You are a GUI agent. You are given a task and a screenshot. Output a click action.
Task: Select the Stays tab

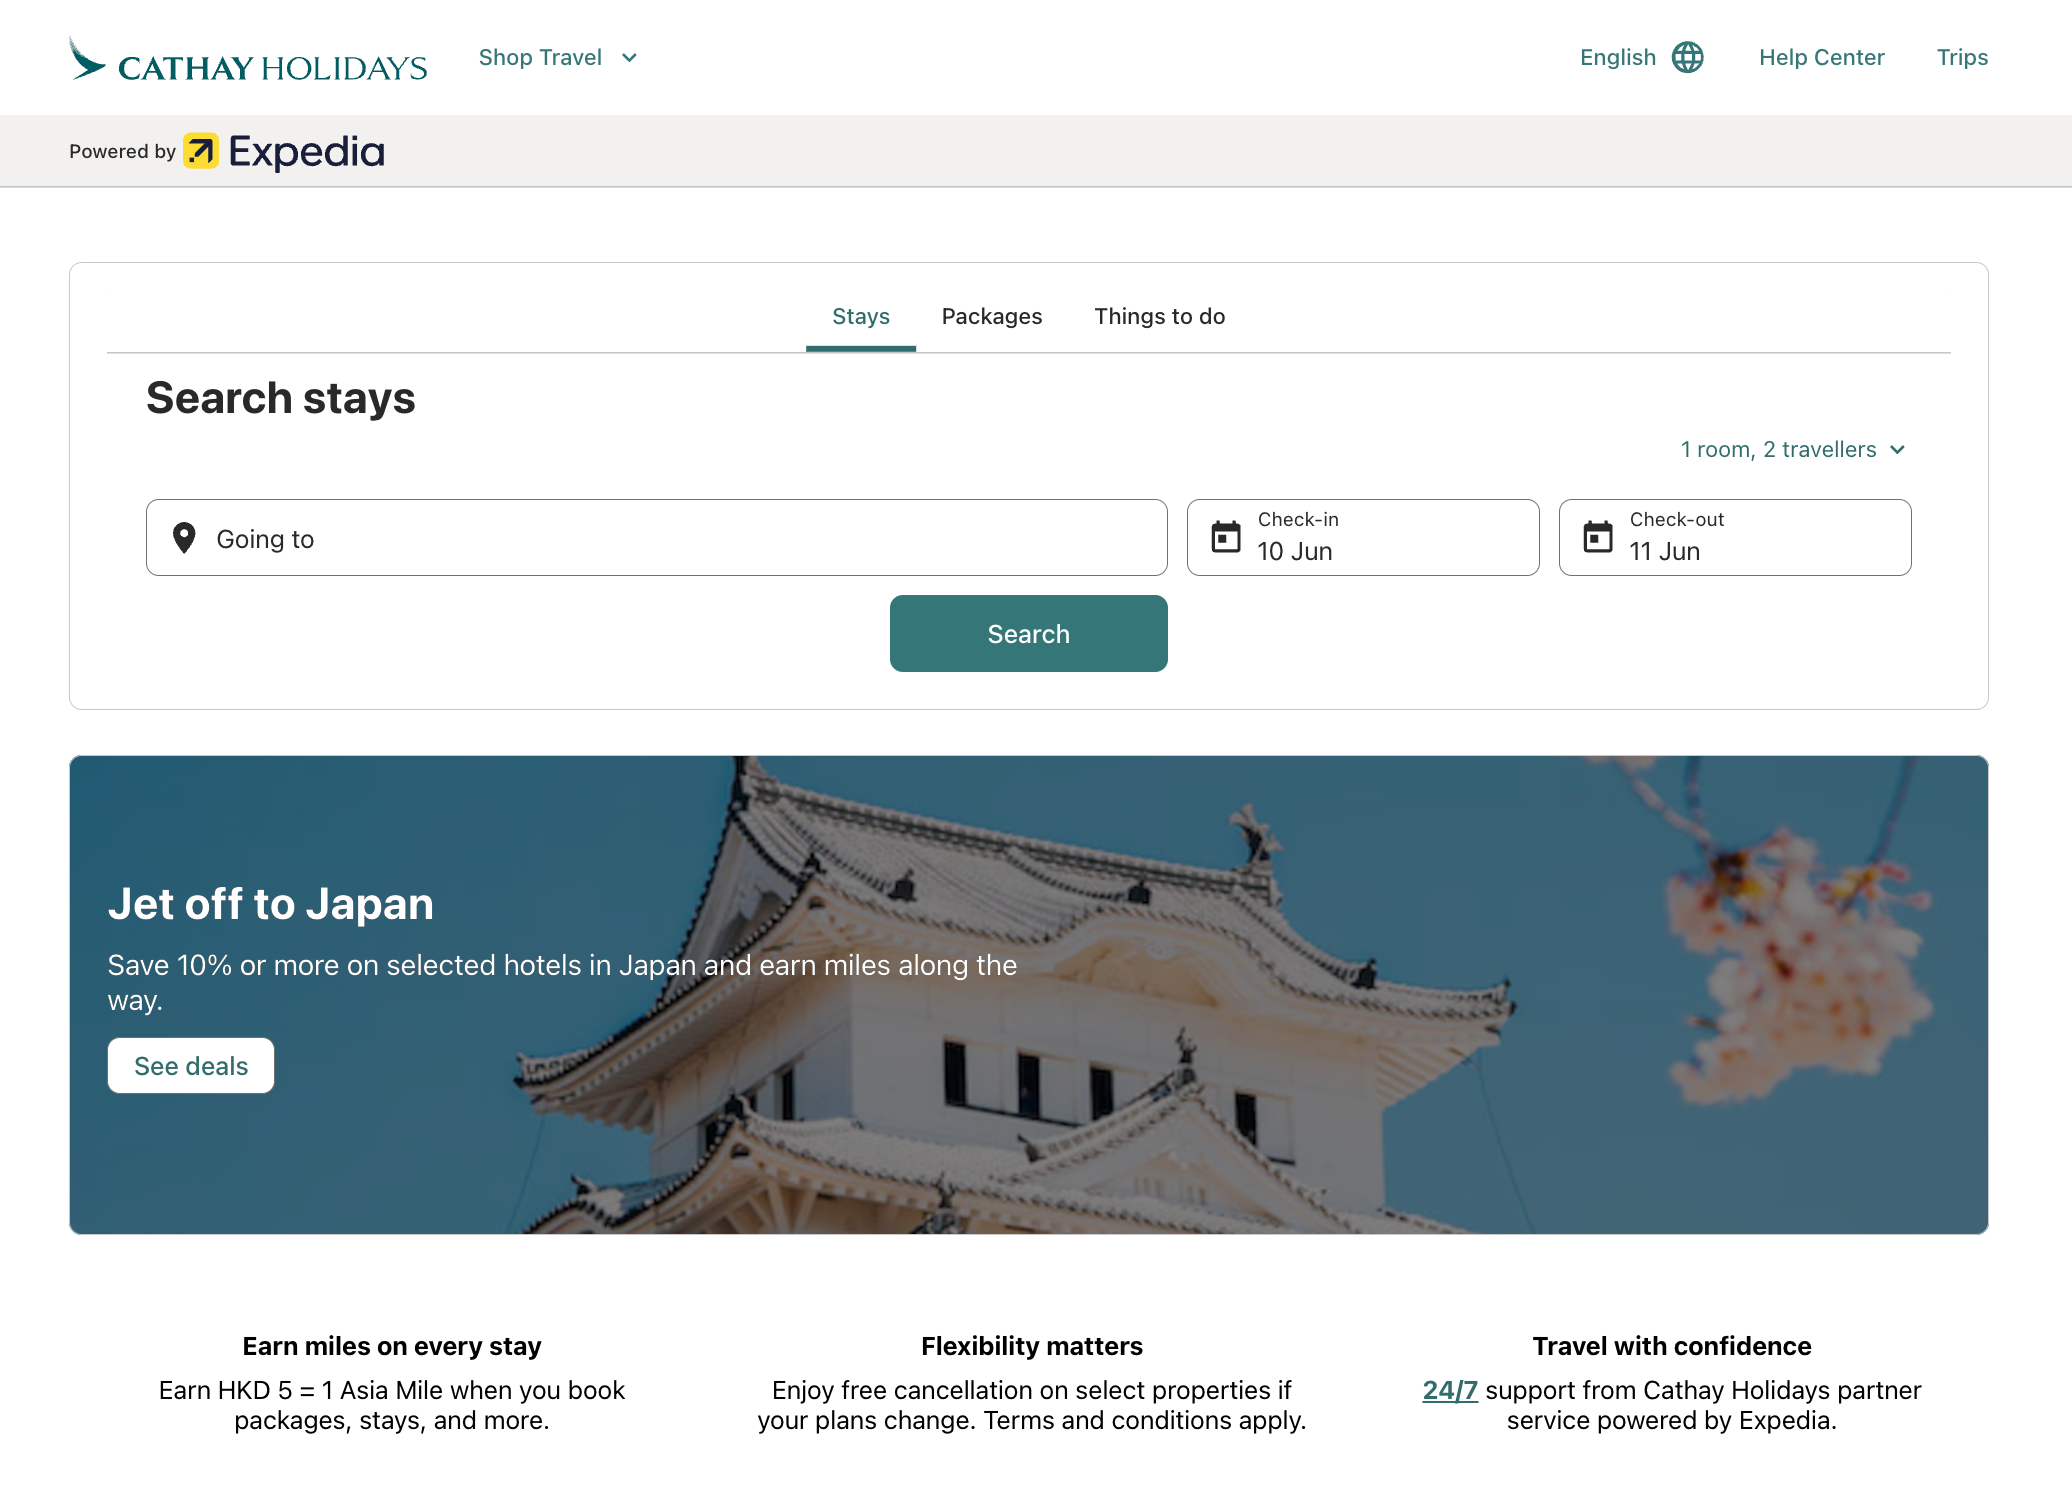[860, 317]
